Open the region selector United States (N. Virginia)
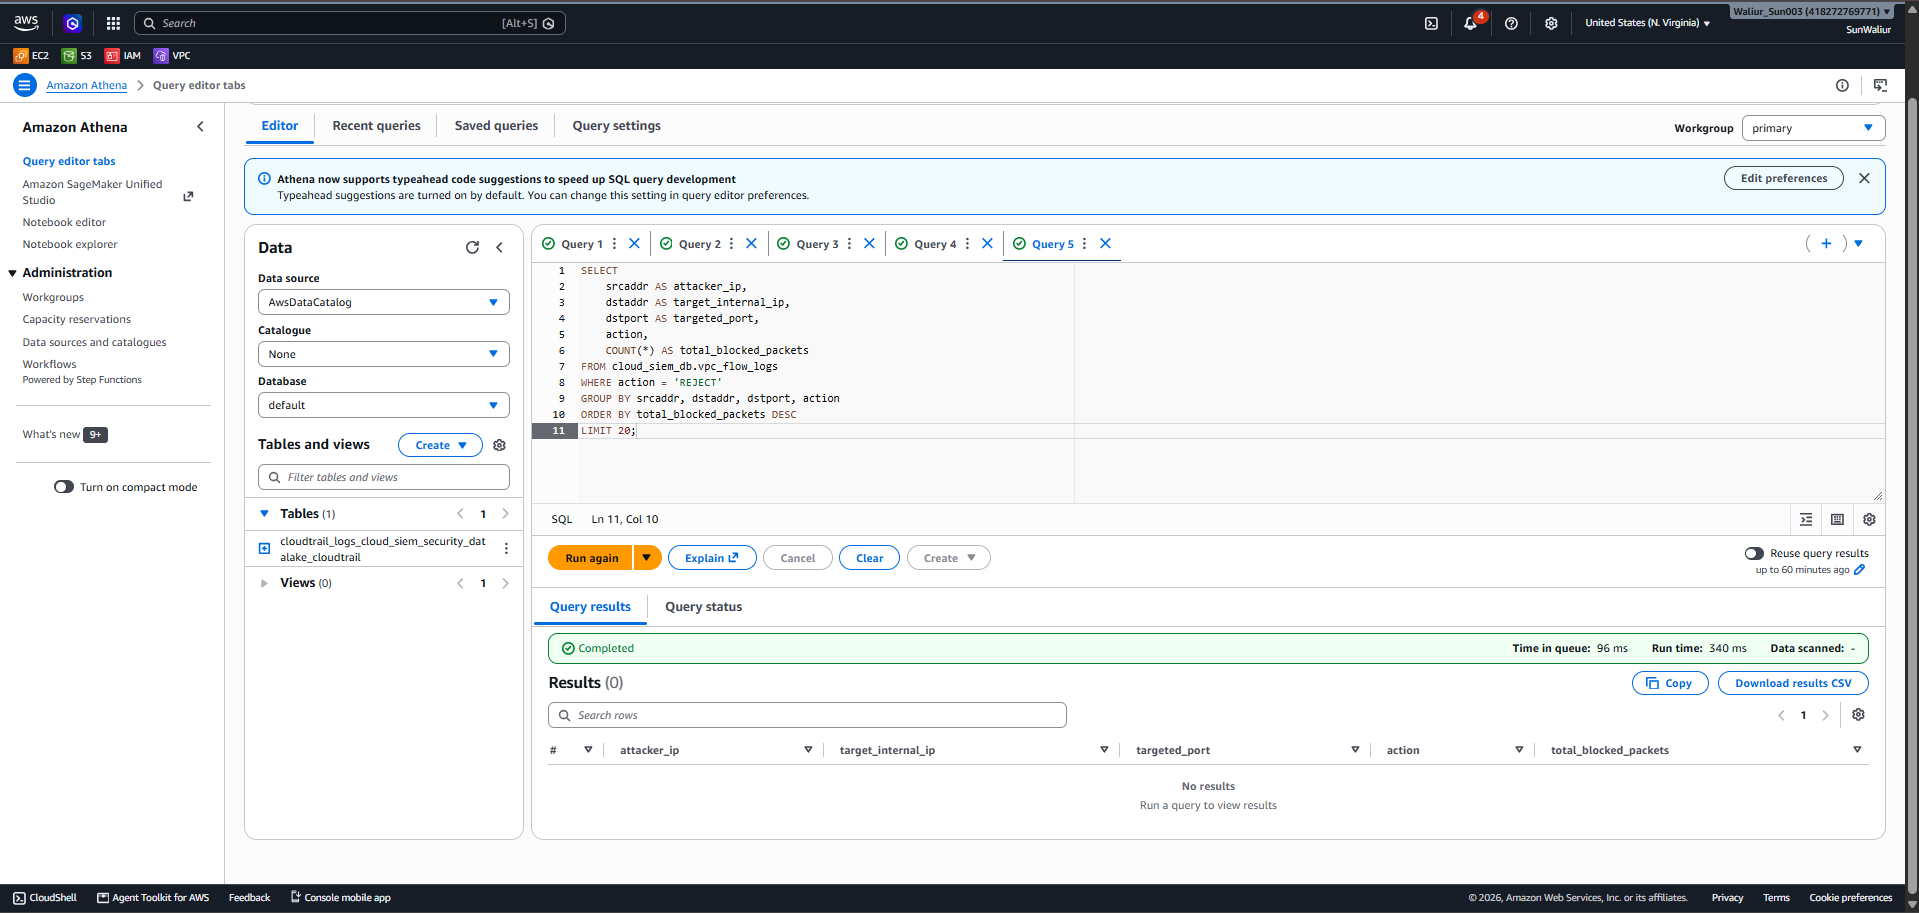This screenshot has width=1919, height=913. (1647, 23)
